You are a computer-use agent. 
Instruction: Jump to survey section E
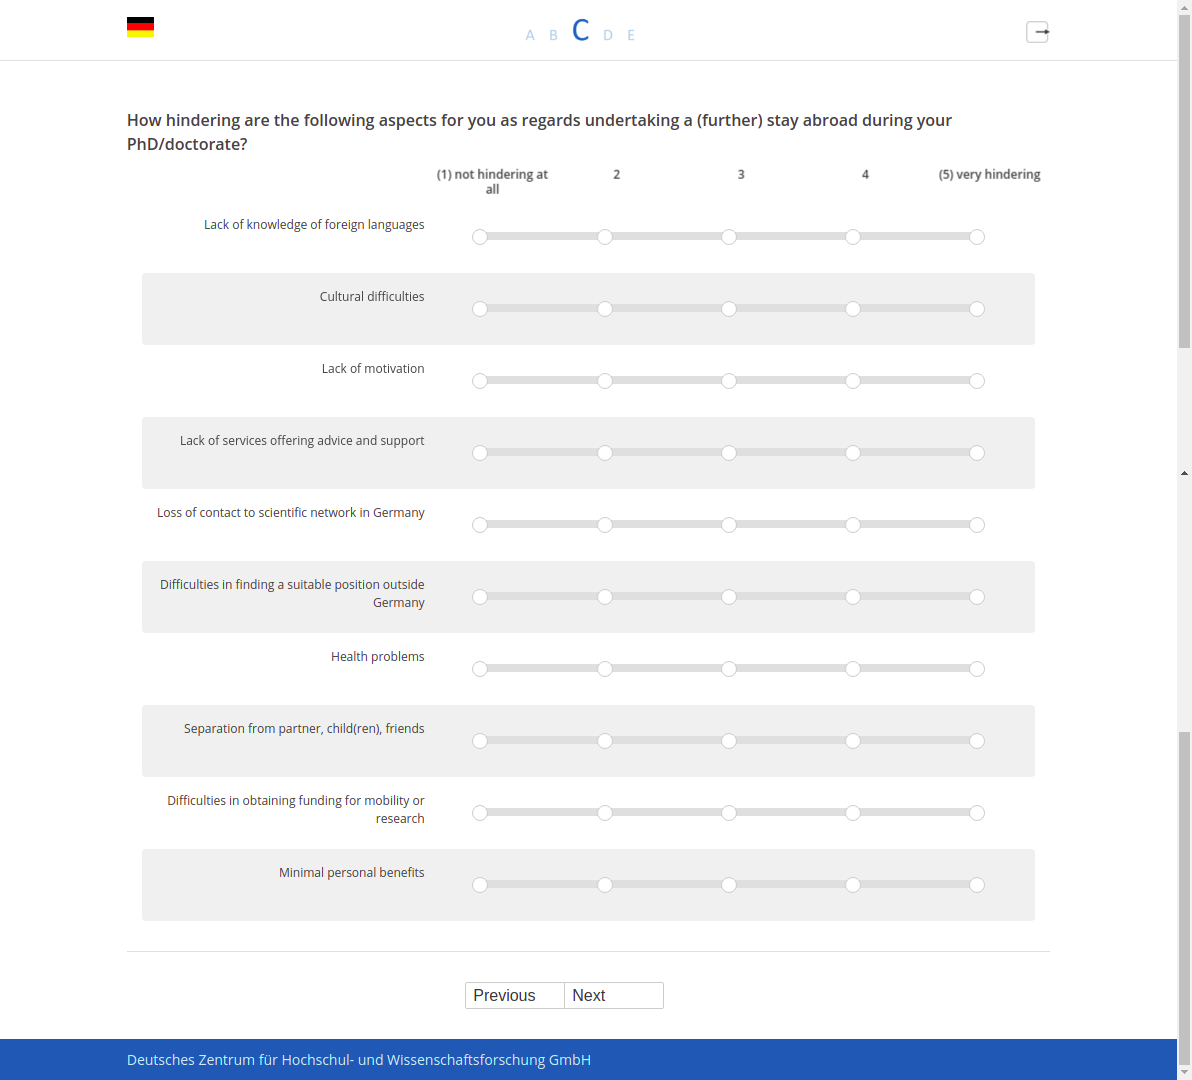click(x=631, y=35)
